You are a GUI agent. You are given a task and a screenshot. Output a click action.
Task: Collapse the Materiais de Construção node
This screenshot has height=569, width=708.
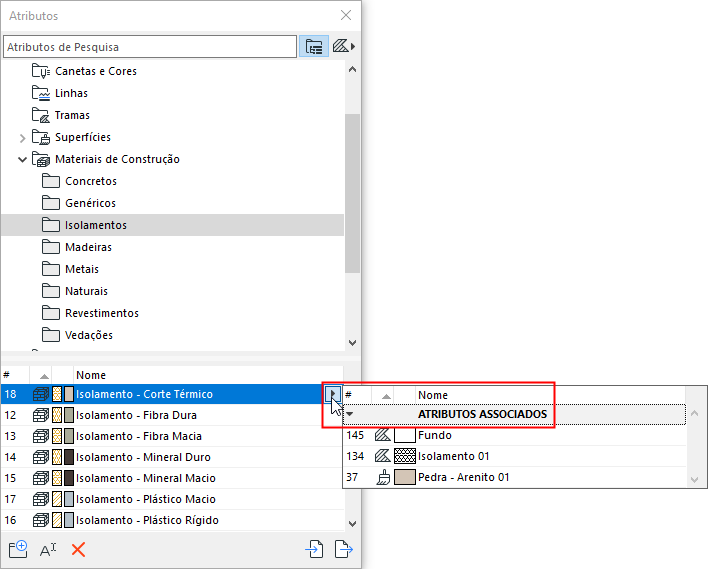tap(23, 159)
